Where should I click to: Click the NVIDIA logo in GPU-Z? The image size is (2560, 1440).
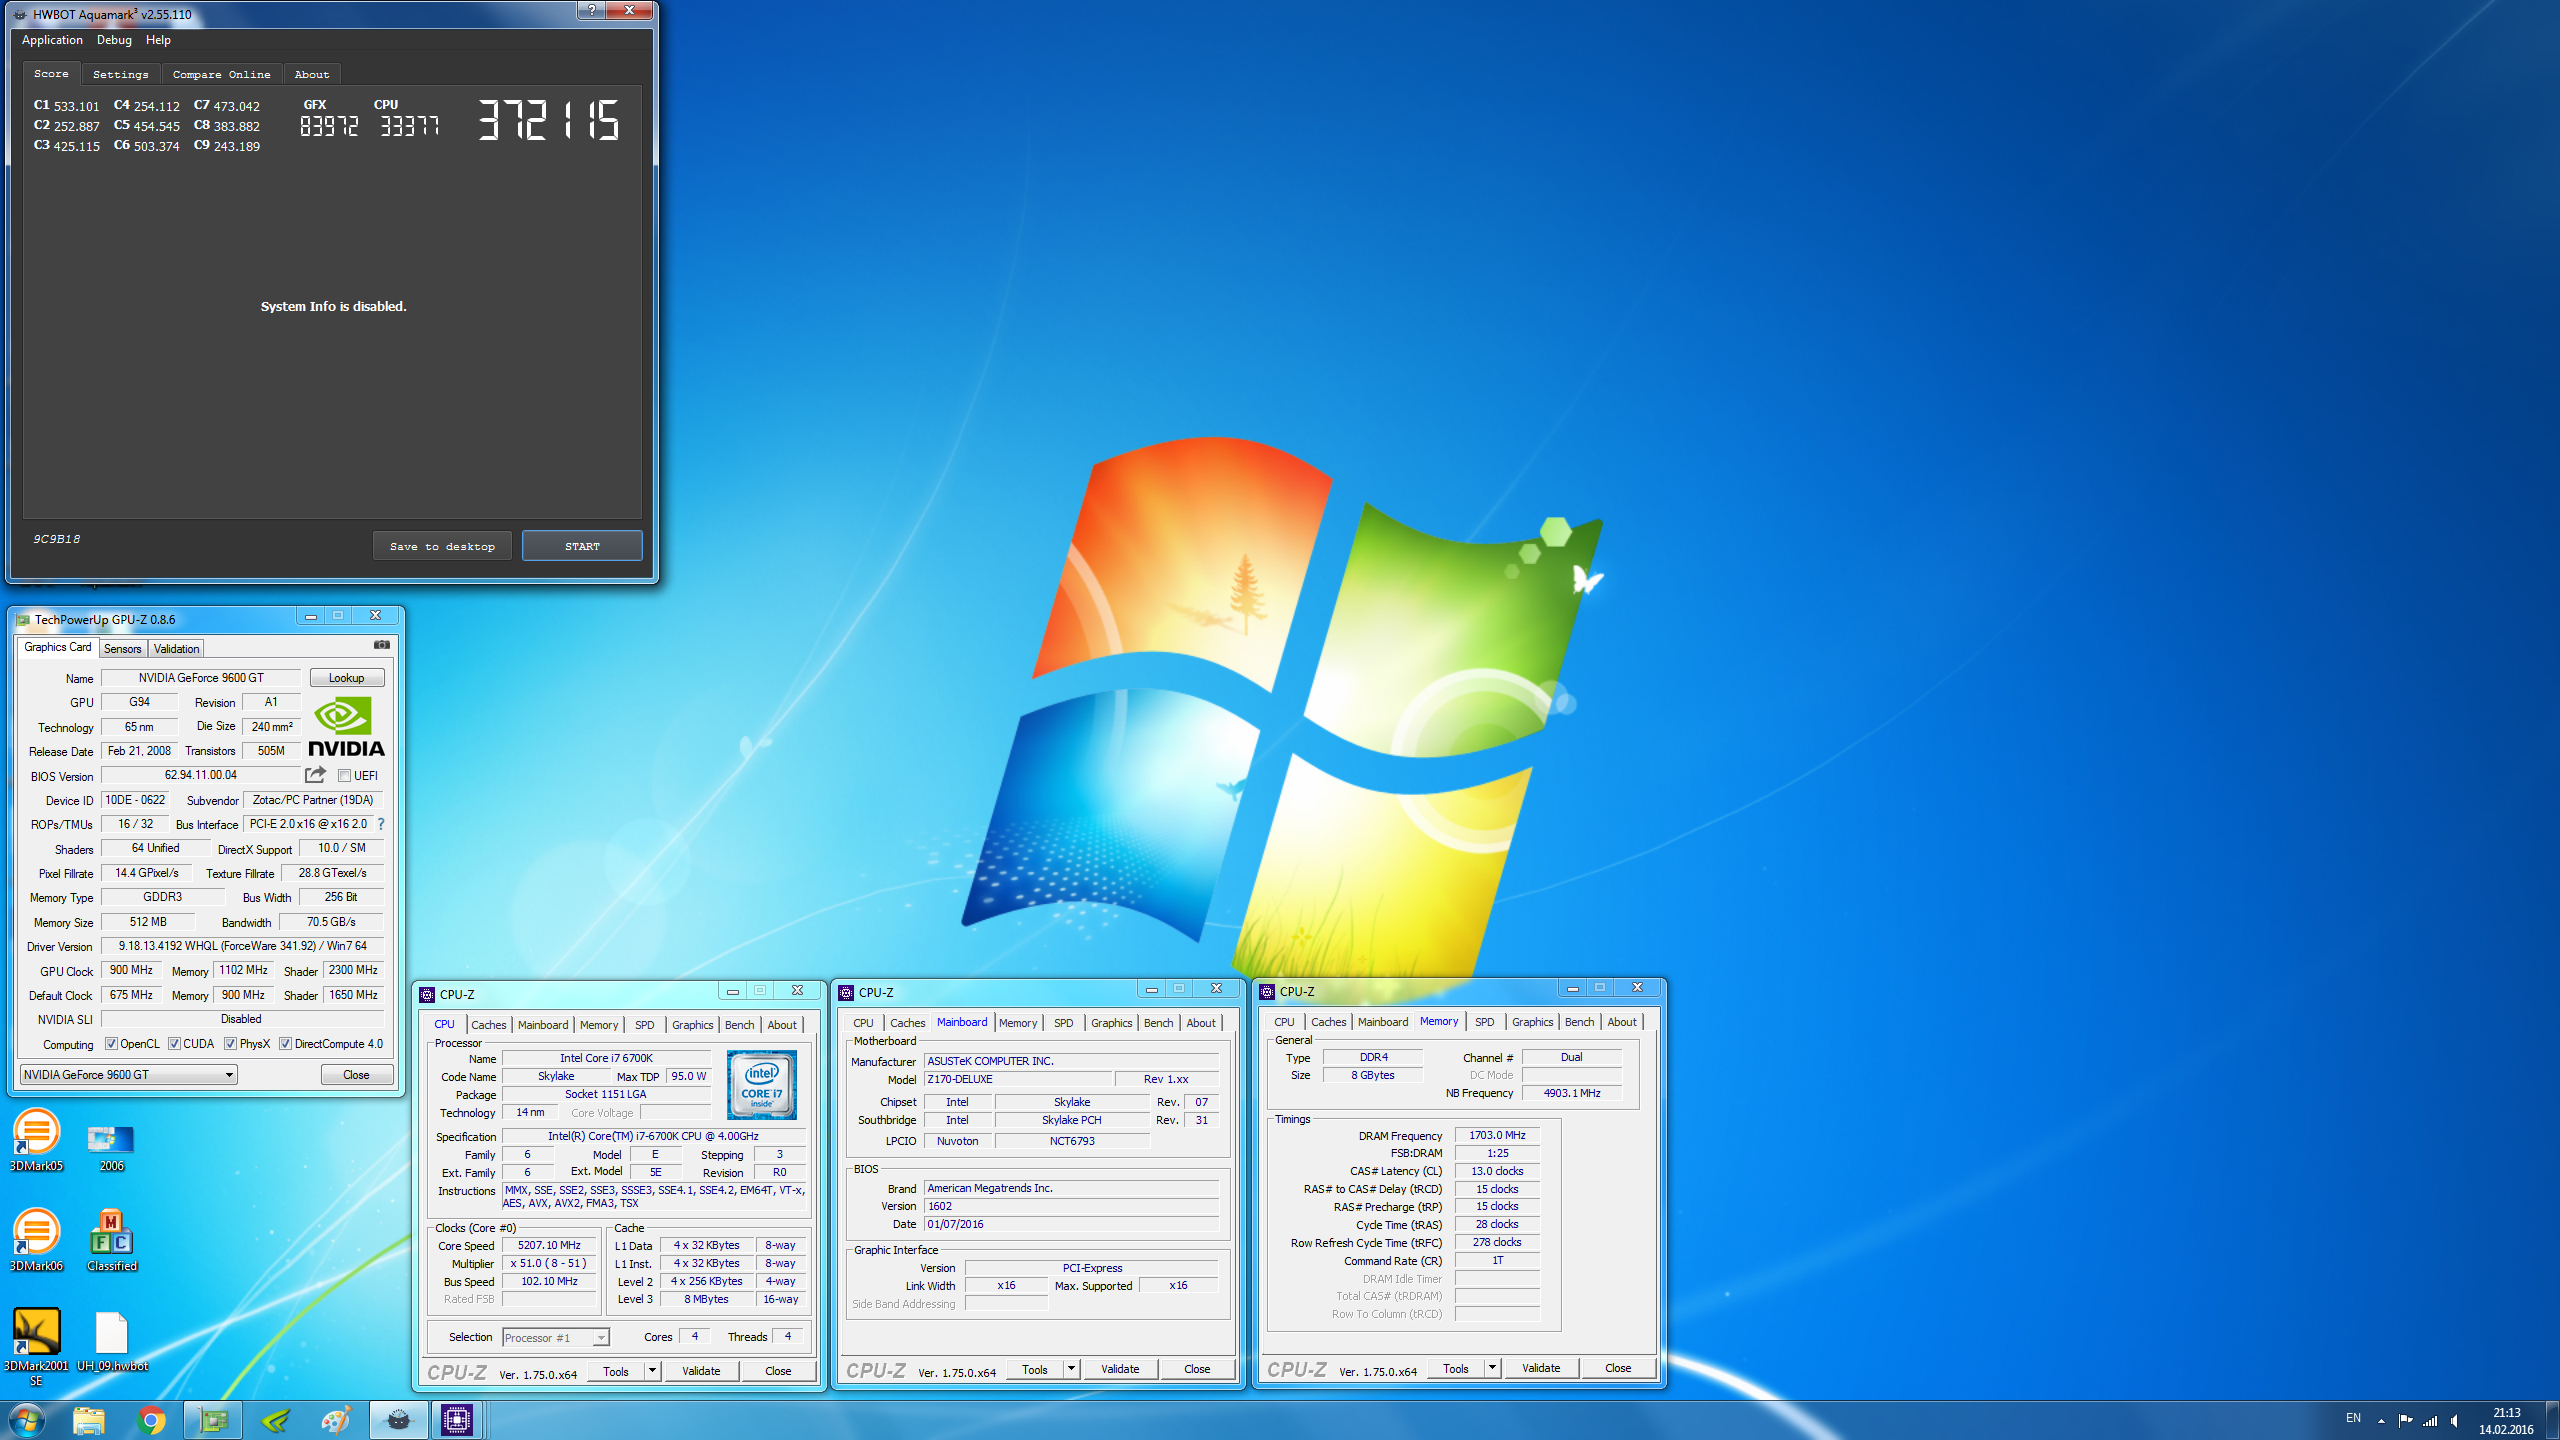click(346, 727)
